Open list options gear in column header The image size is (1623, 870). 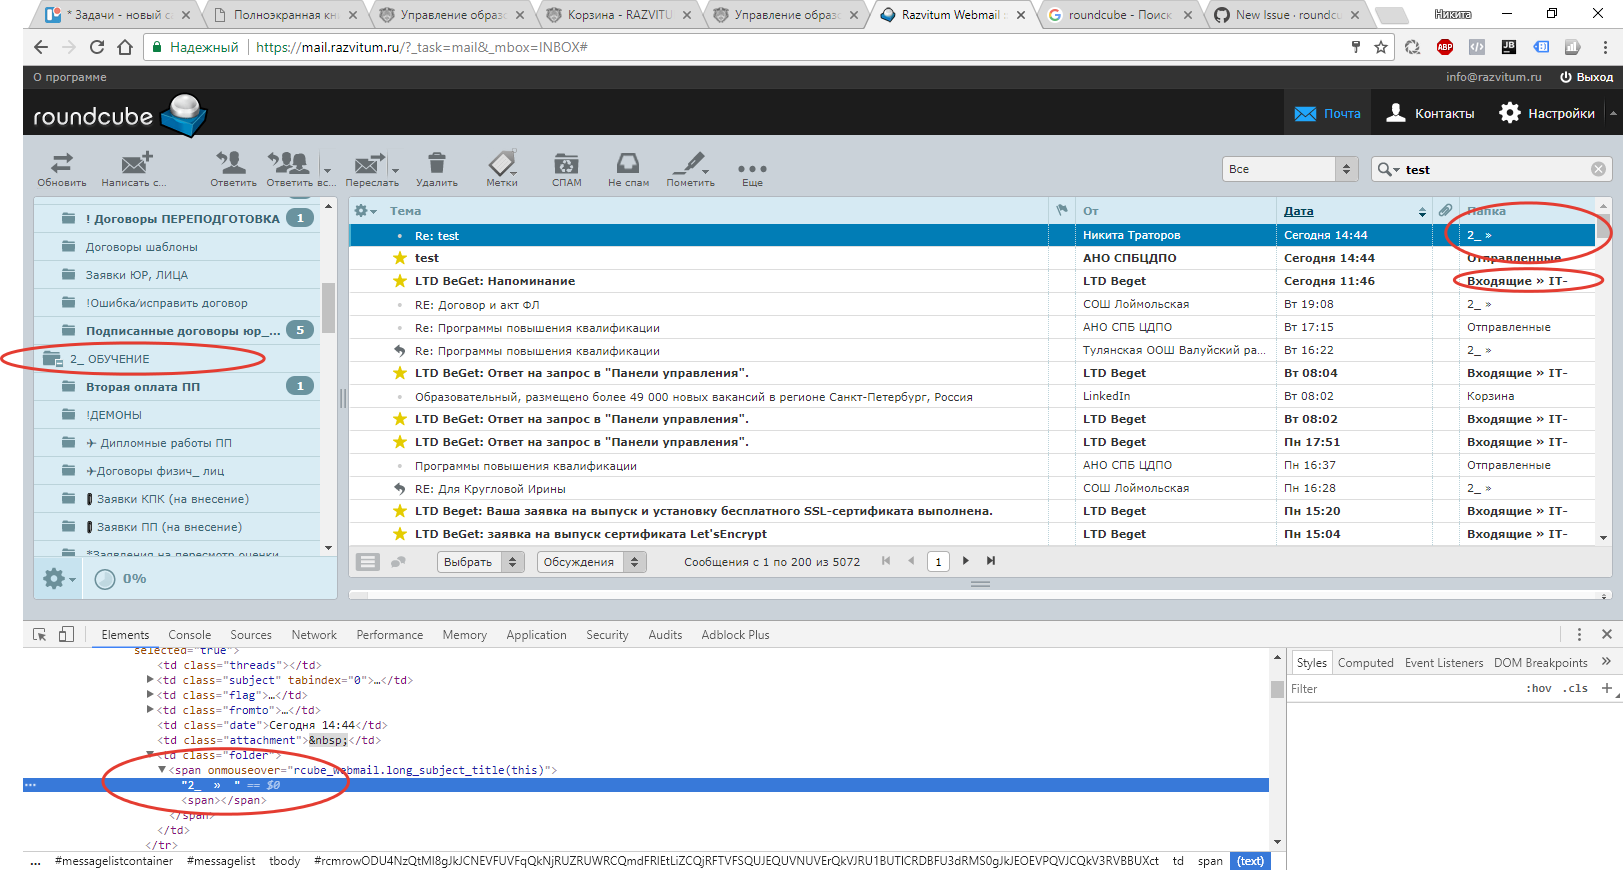(x=365, y=211)
